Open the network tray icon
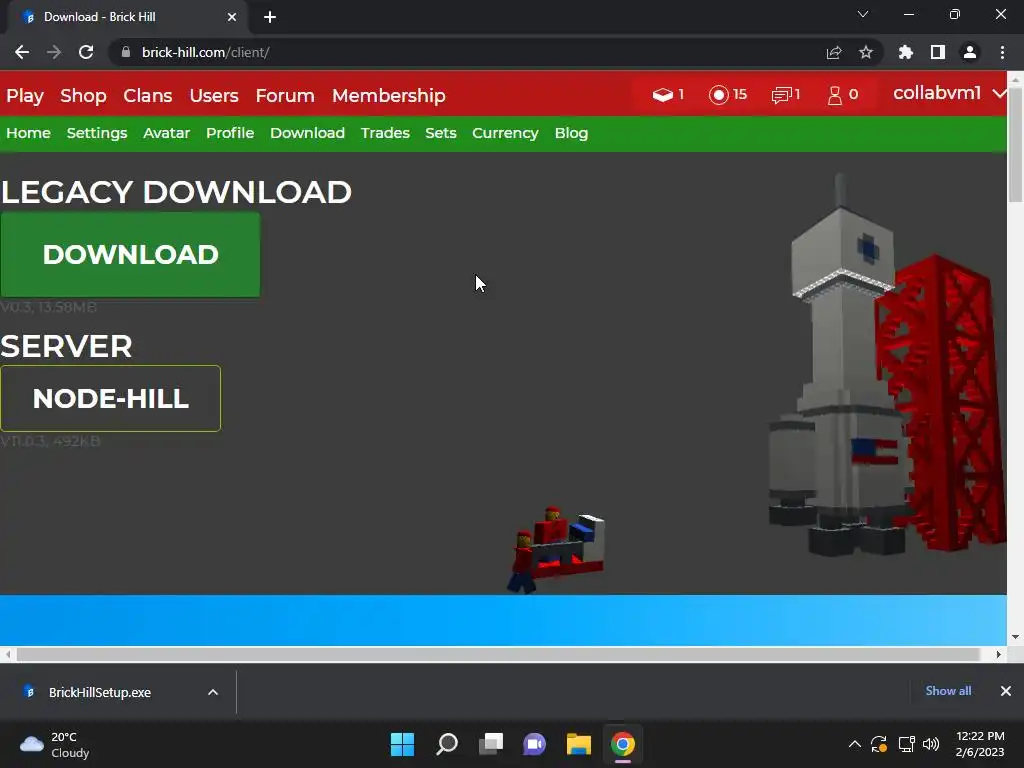The image size is (1024, 768). coord(906,744)
